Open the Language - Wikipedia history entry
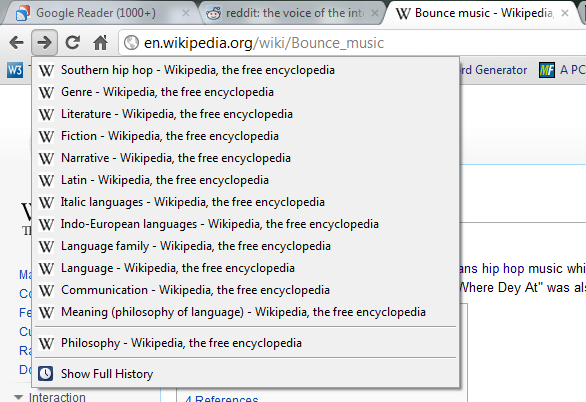The width and height of the screenshot is (586, 402). pos(246,268)
